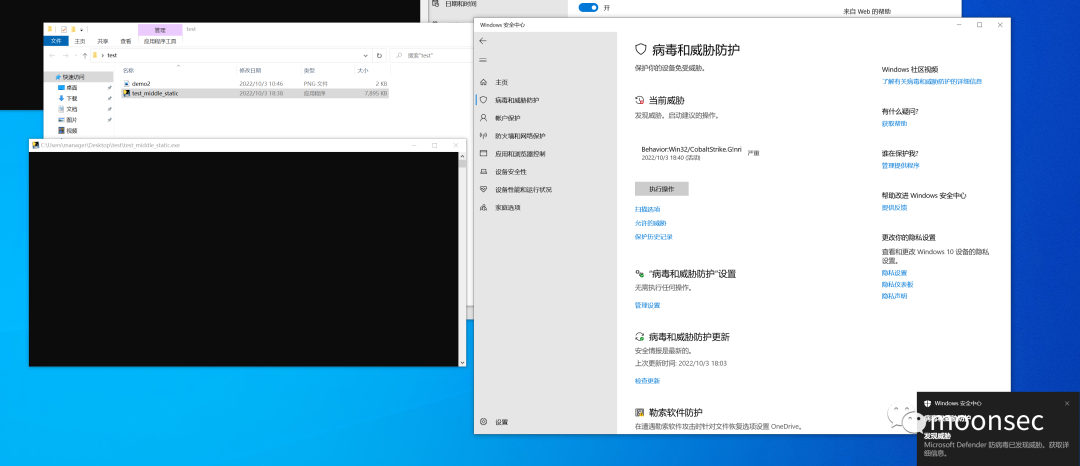Click new folder icon in Explorer quick toolbar
The width and height of the screenshot is (1080, 466).
[x=73, y=30]
